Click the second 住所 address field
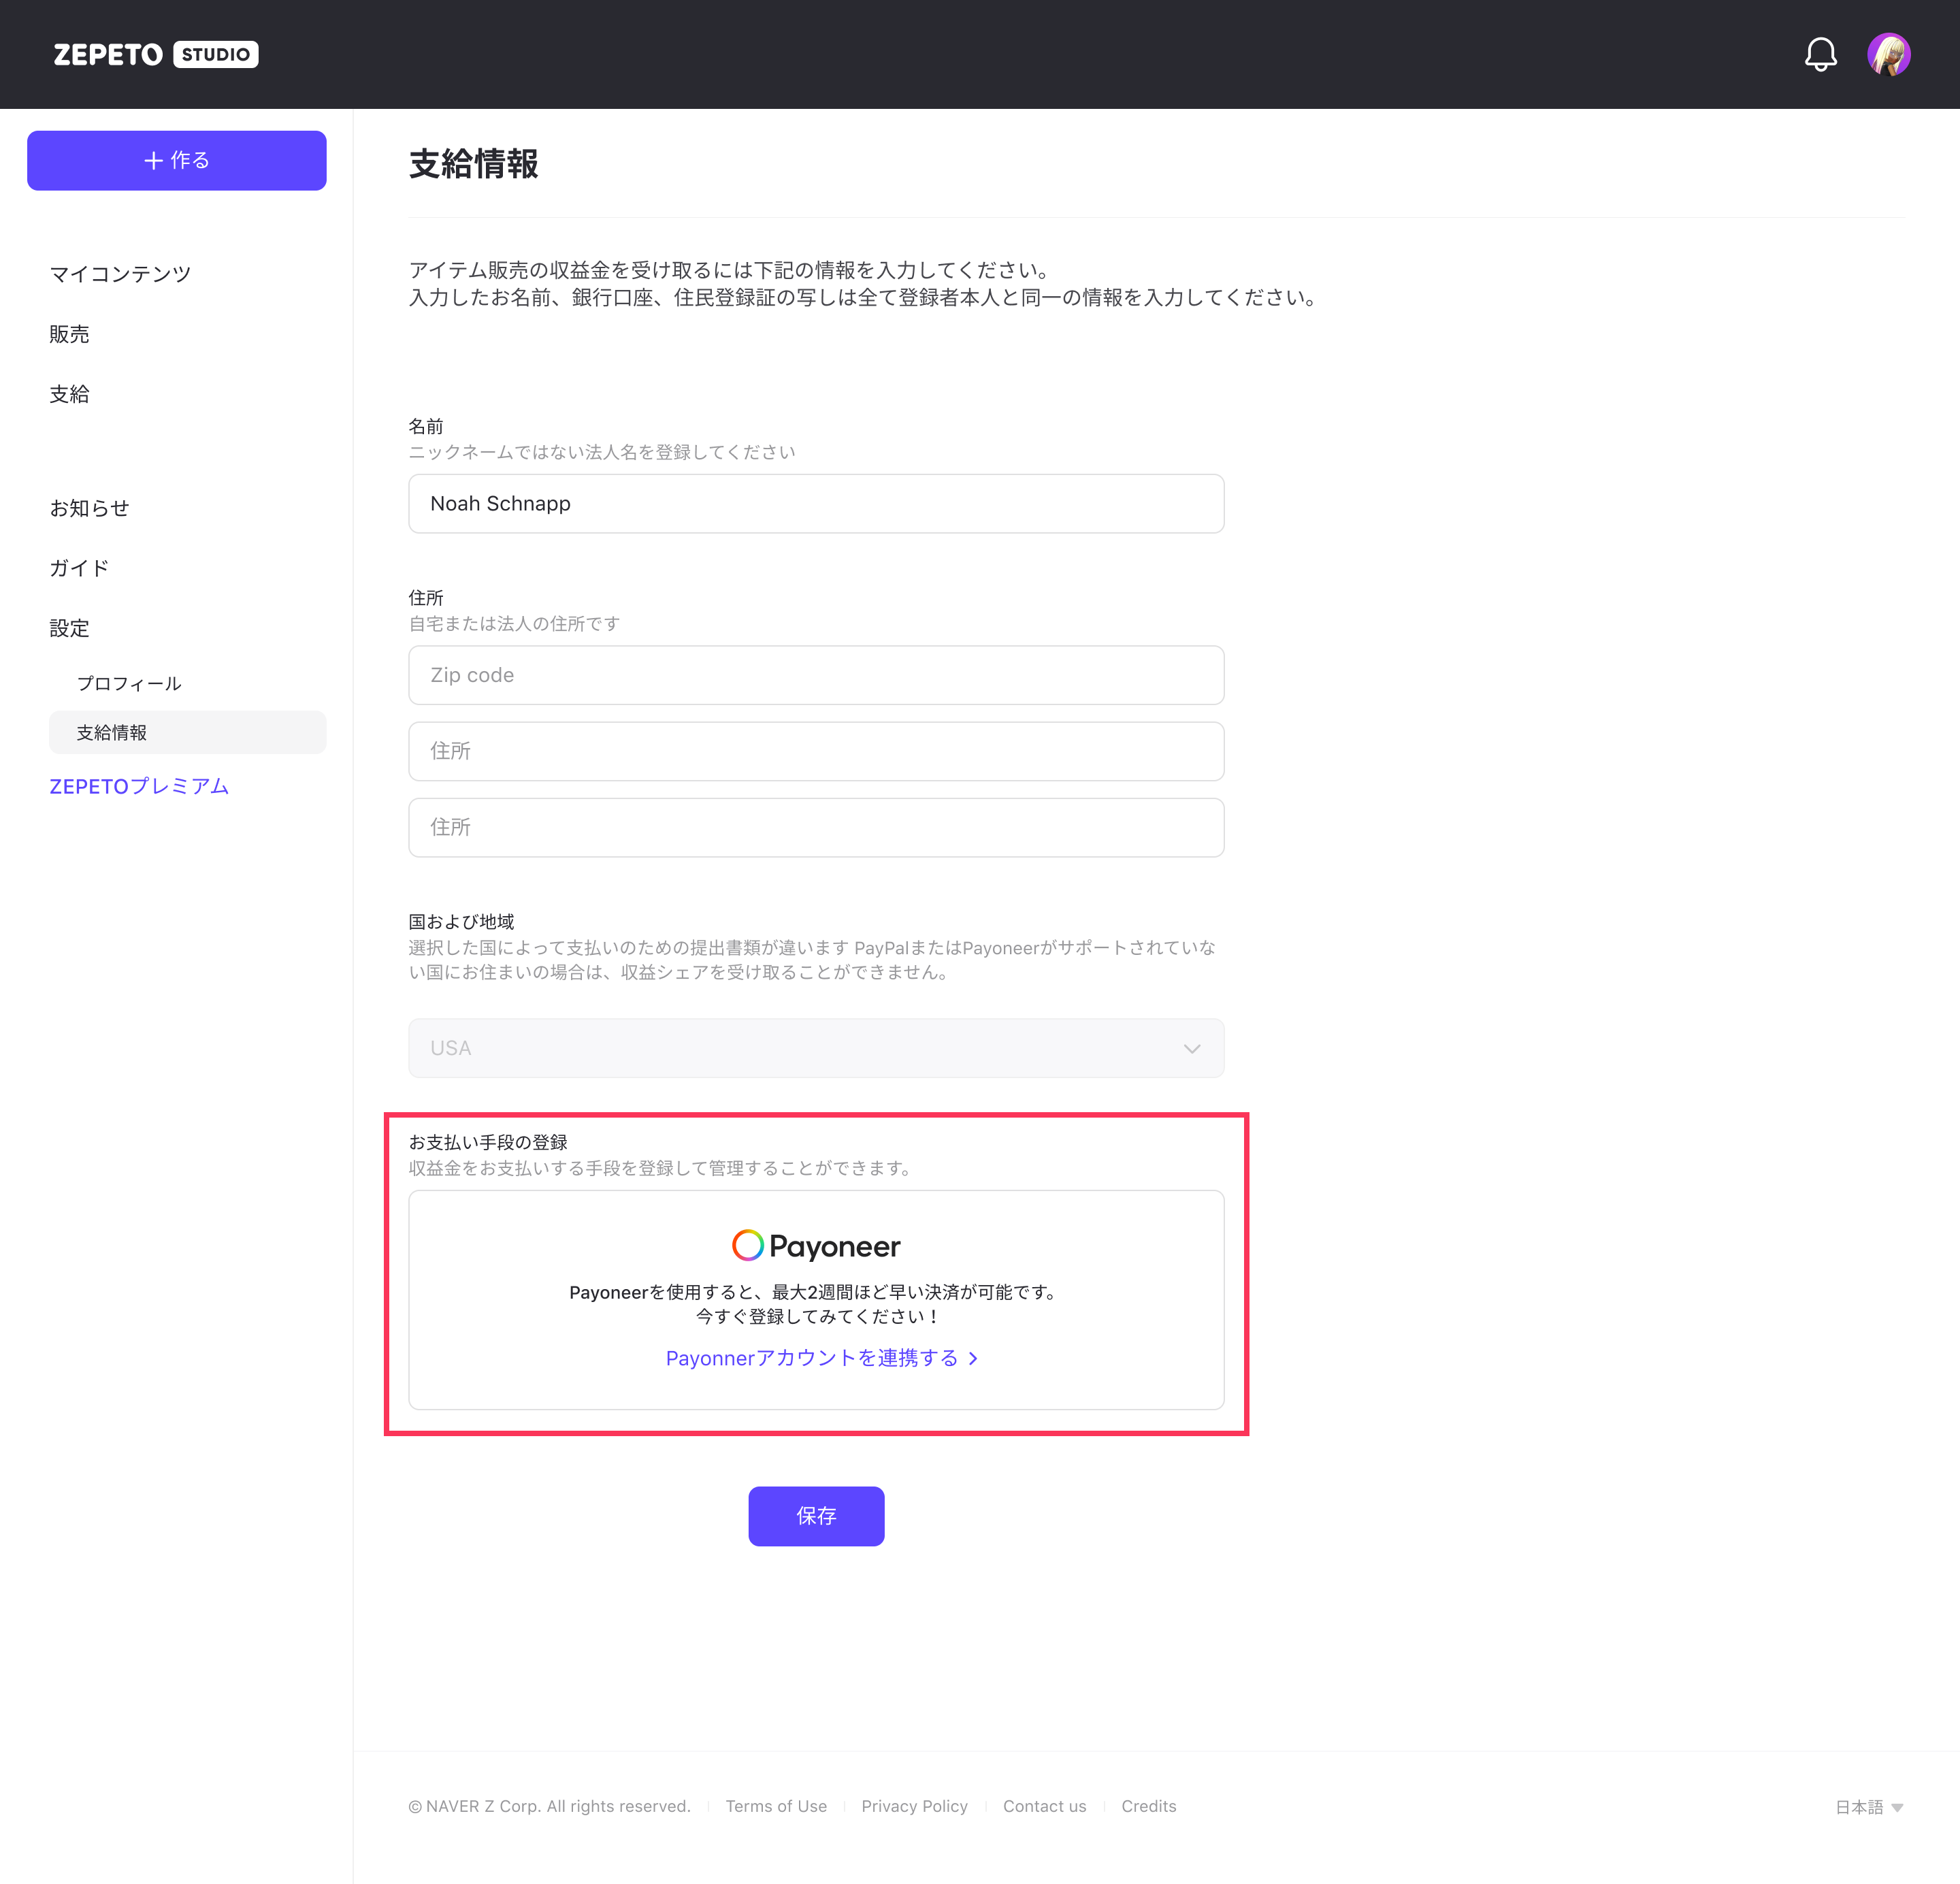Screen dimensions: 1960x1884 coord(816,827)
